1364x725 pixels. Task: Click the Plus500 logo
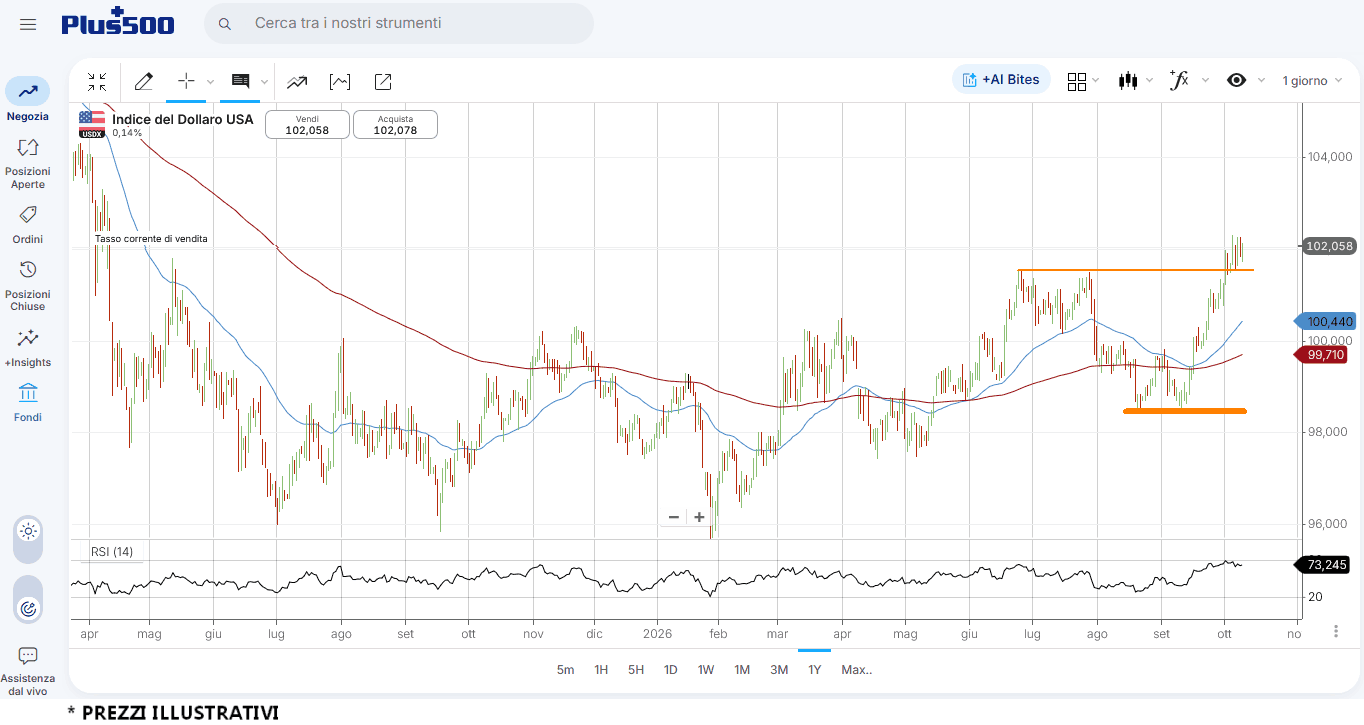click(118, 22)
